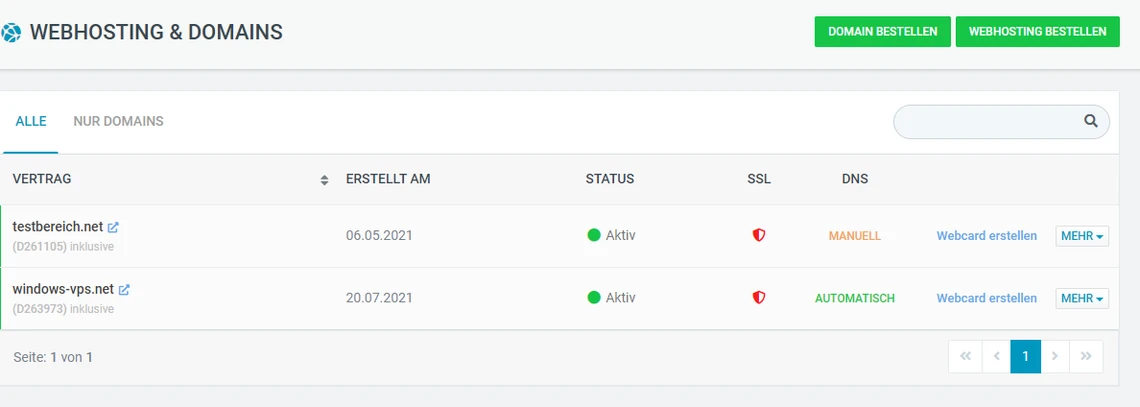Select the Alle tab
Screen dimensions: 1140x407
(31, 121)
